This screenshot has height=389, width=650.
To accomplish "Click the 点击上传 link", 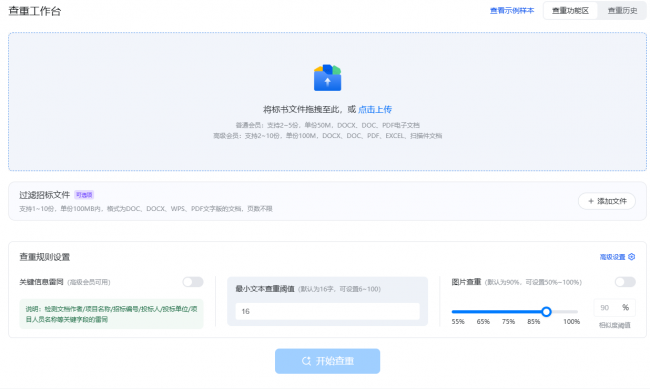I will coord(375,109).
